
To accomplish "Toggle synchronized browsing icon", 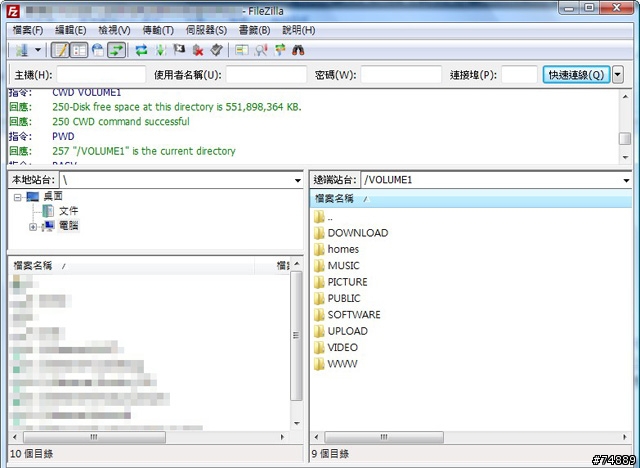I will pyautogui.click(x=280, y=50).
